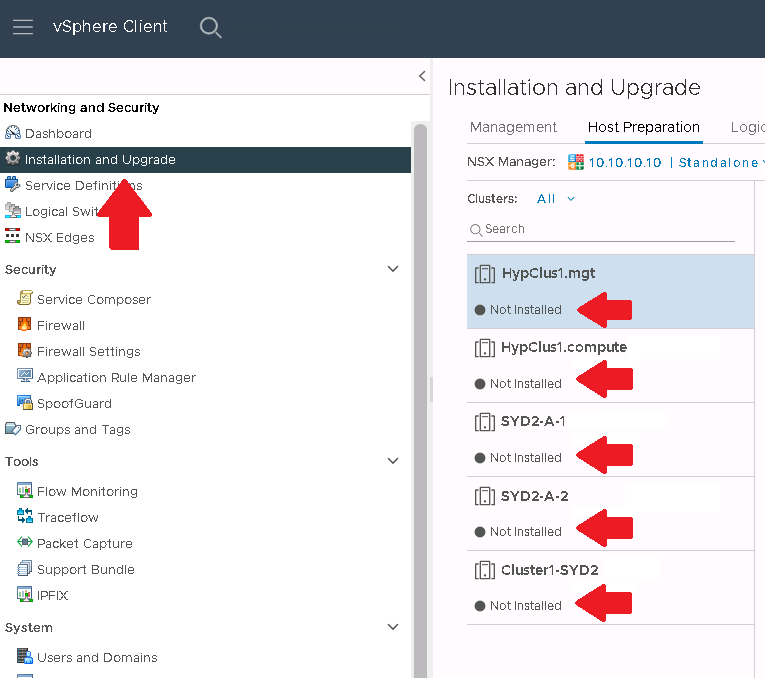
Task: Click the Logical Switches icon
Action: click(13, 211)
